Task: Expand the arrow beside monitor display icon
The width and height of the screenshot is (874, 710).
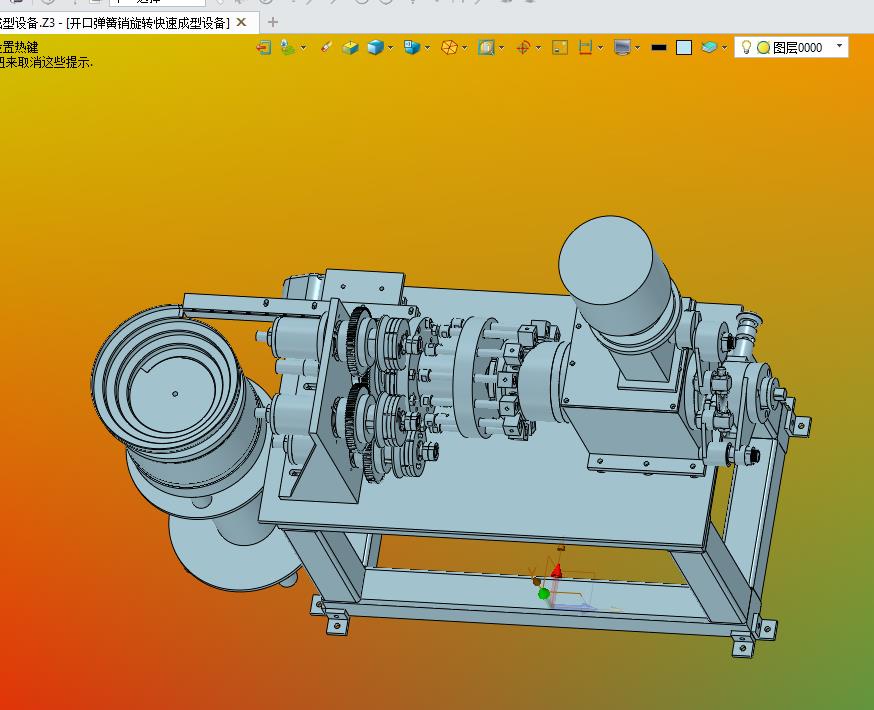Action: point(638,47)
